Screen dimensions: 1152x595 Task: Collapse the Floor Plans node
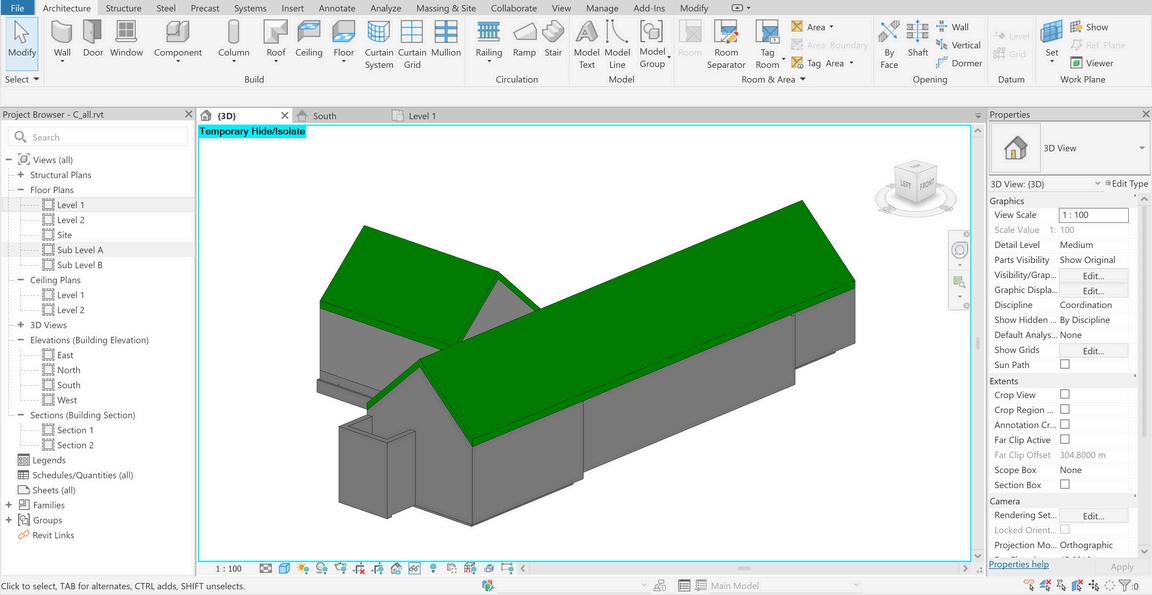click(x=21, y=190)
